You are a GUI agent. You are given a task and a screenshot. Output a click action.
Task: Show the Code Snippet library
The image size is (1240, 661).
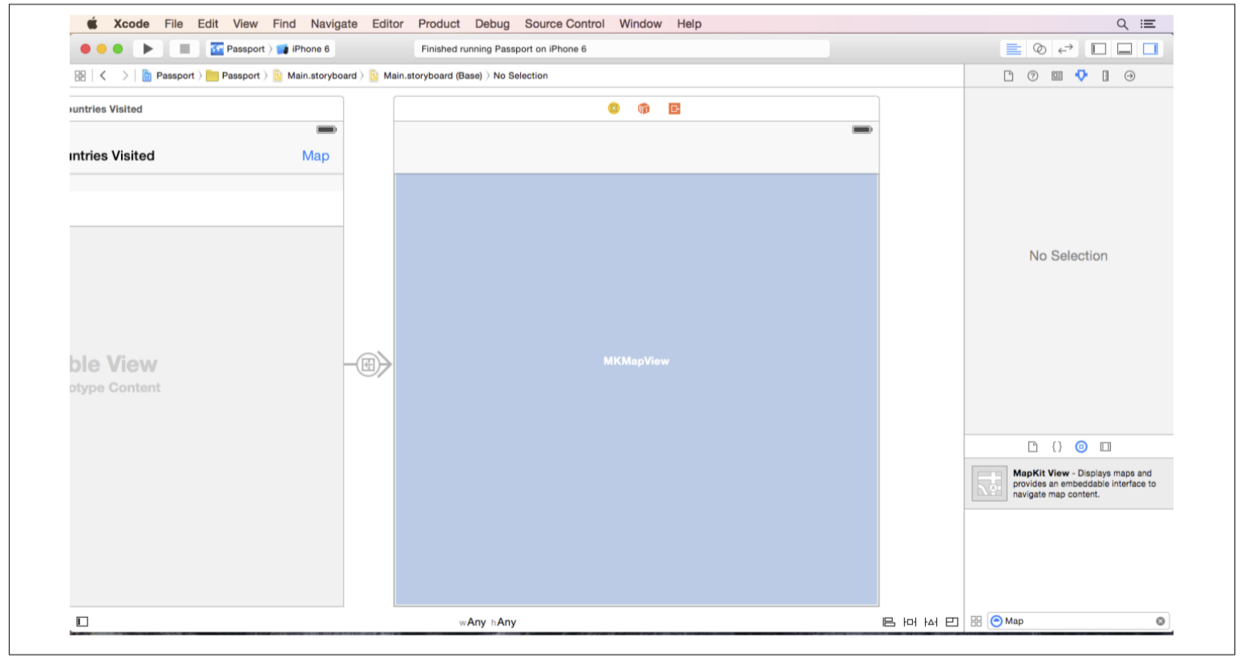(1057, 447)
